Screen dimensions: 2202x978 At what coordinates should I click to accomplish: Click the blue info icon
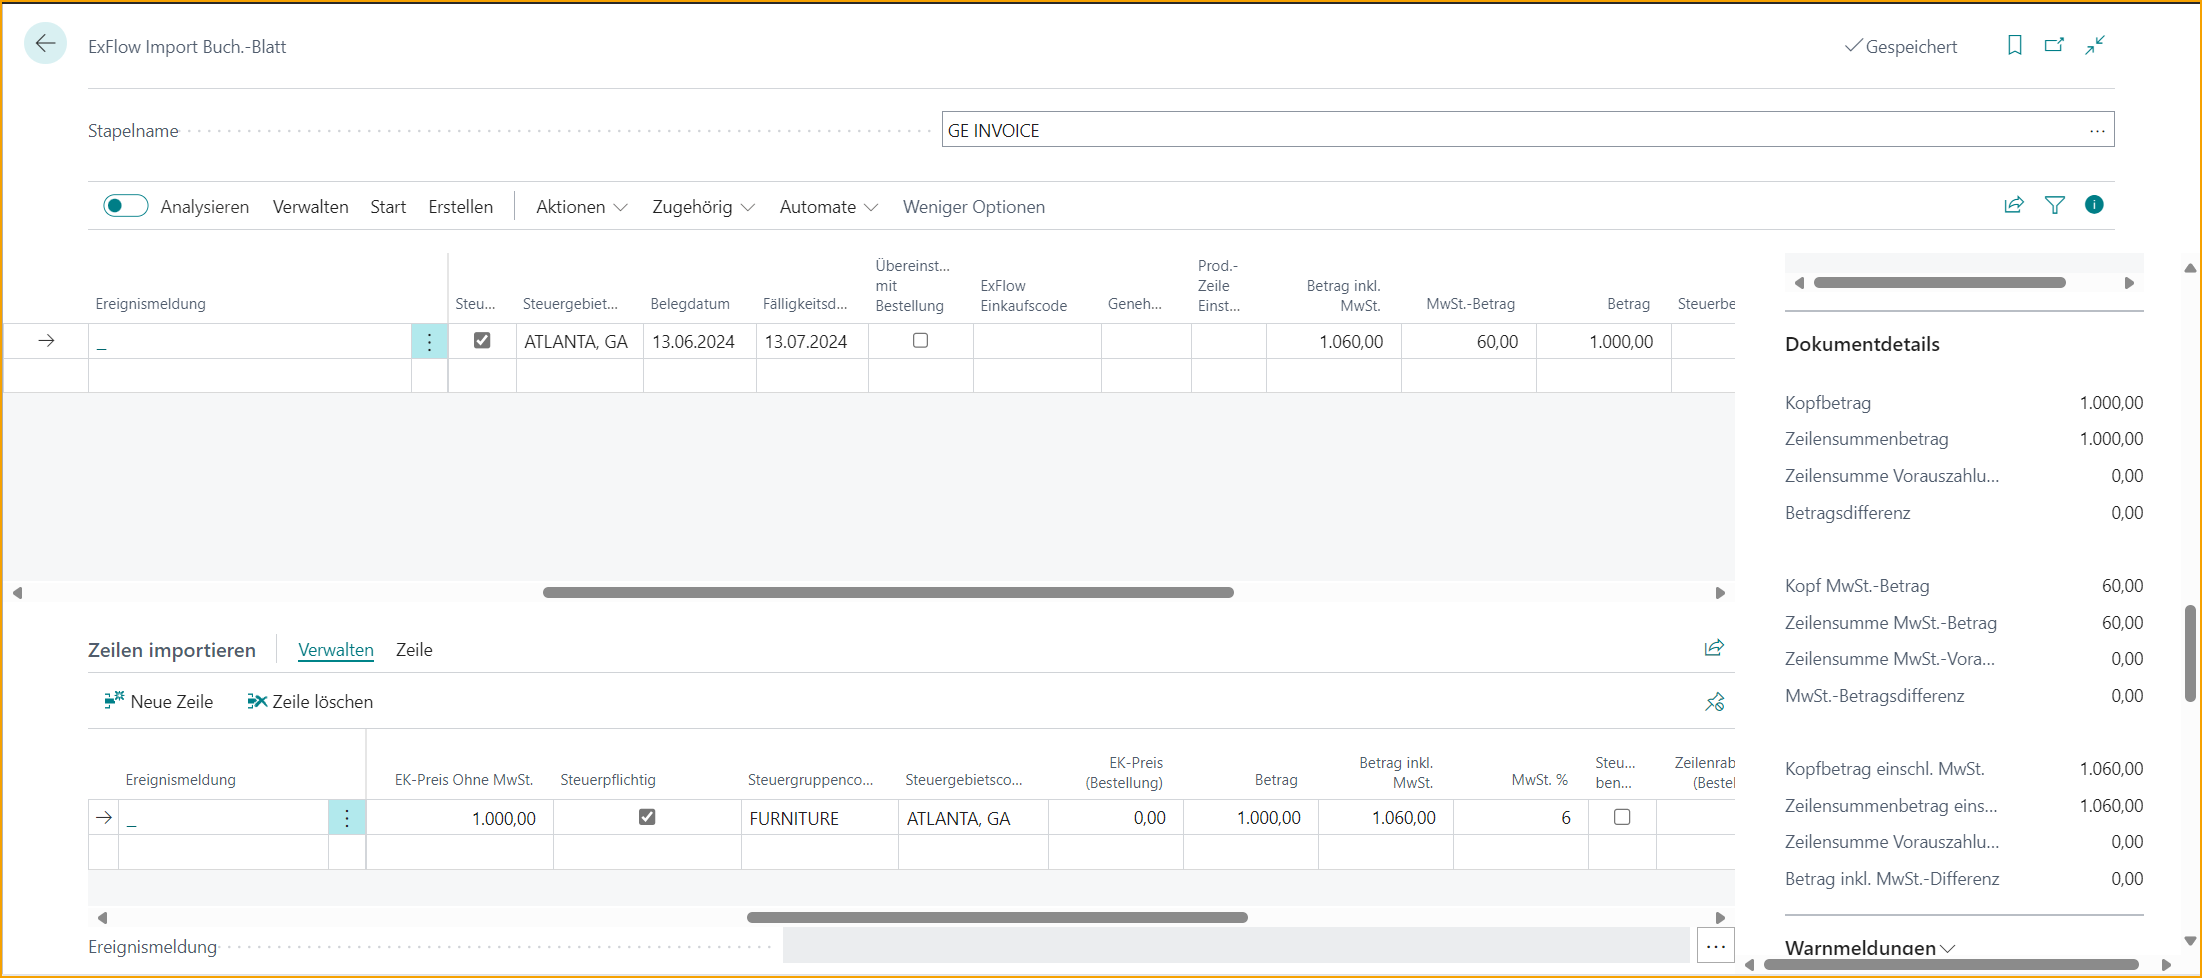click(2095, 205)
